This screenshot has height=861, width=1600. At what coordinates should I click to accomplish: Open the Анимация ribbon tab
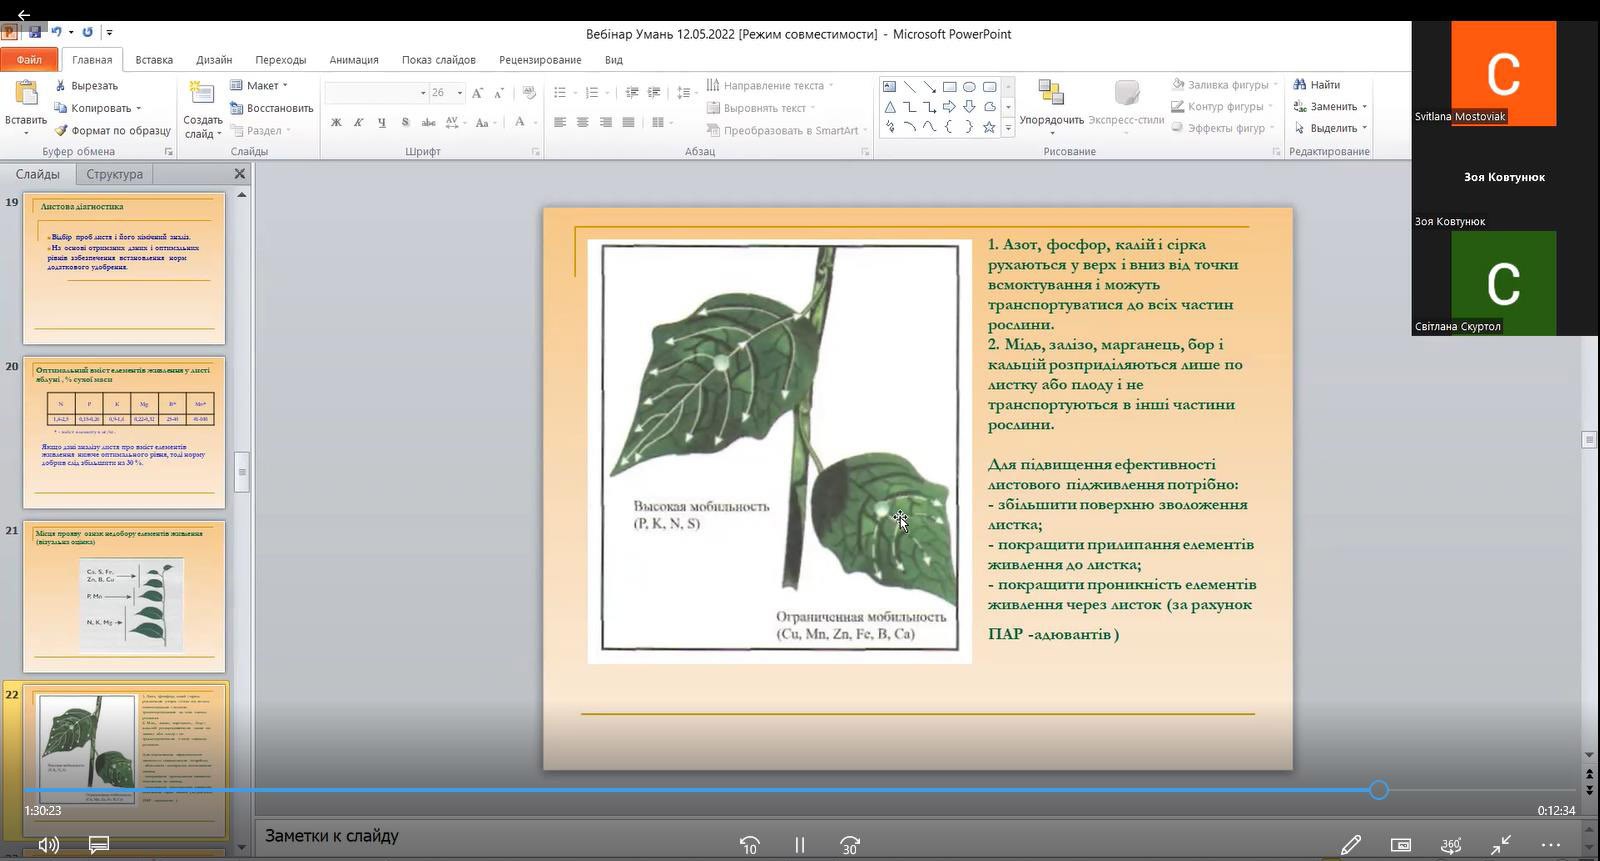click(x=354, y=60)
